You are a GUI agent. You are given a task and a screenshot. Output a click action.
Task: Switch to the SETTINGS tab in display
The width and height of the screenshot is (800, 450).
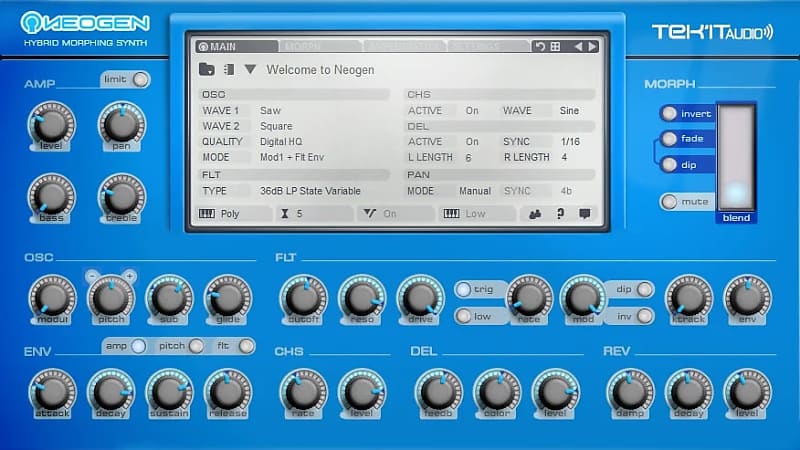[488, 46]
